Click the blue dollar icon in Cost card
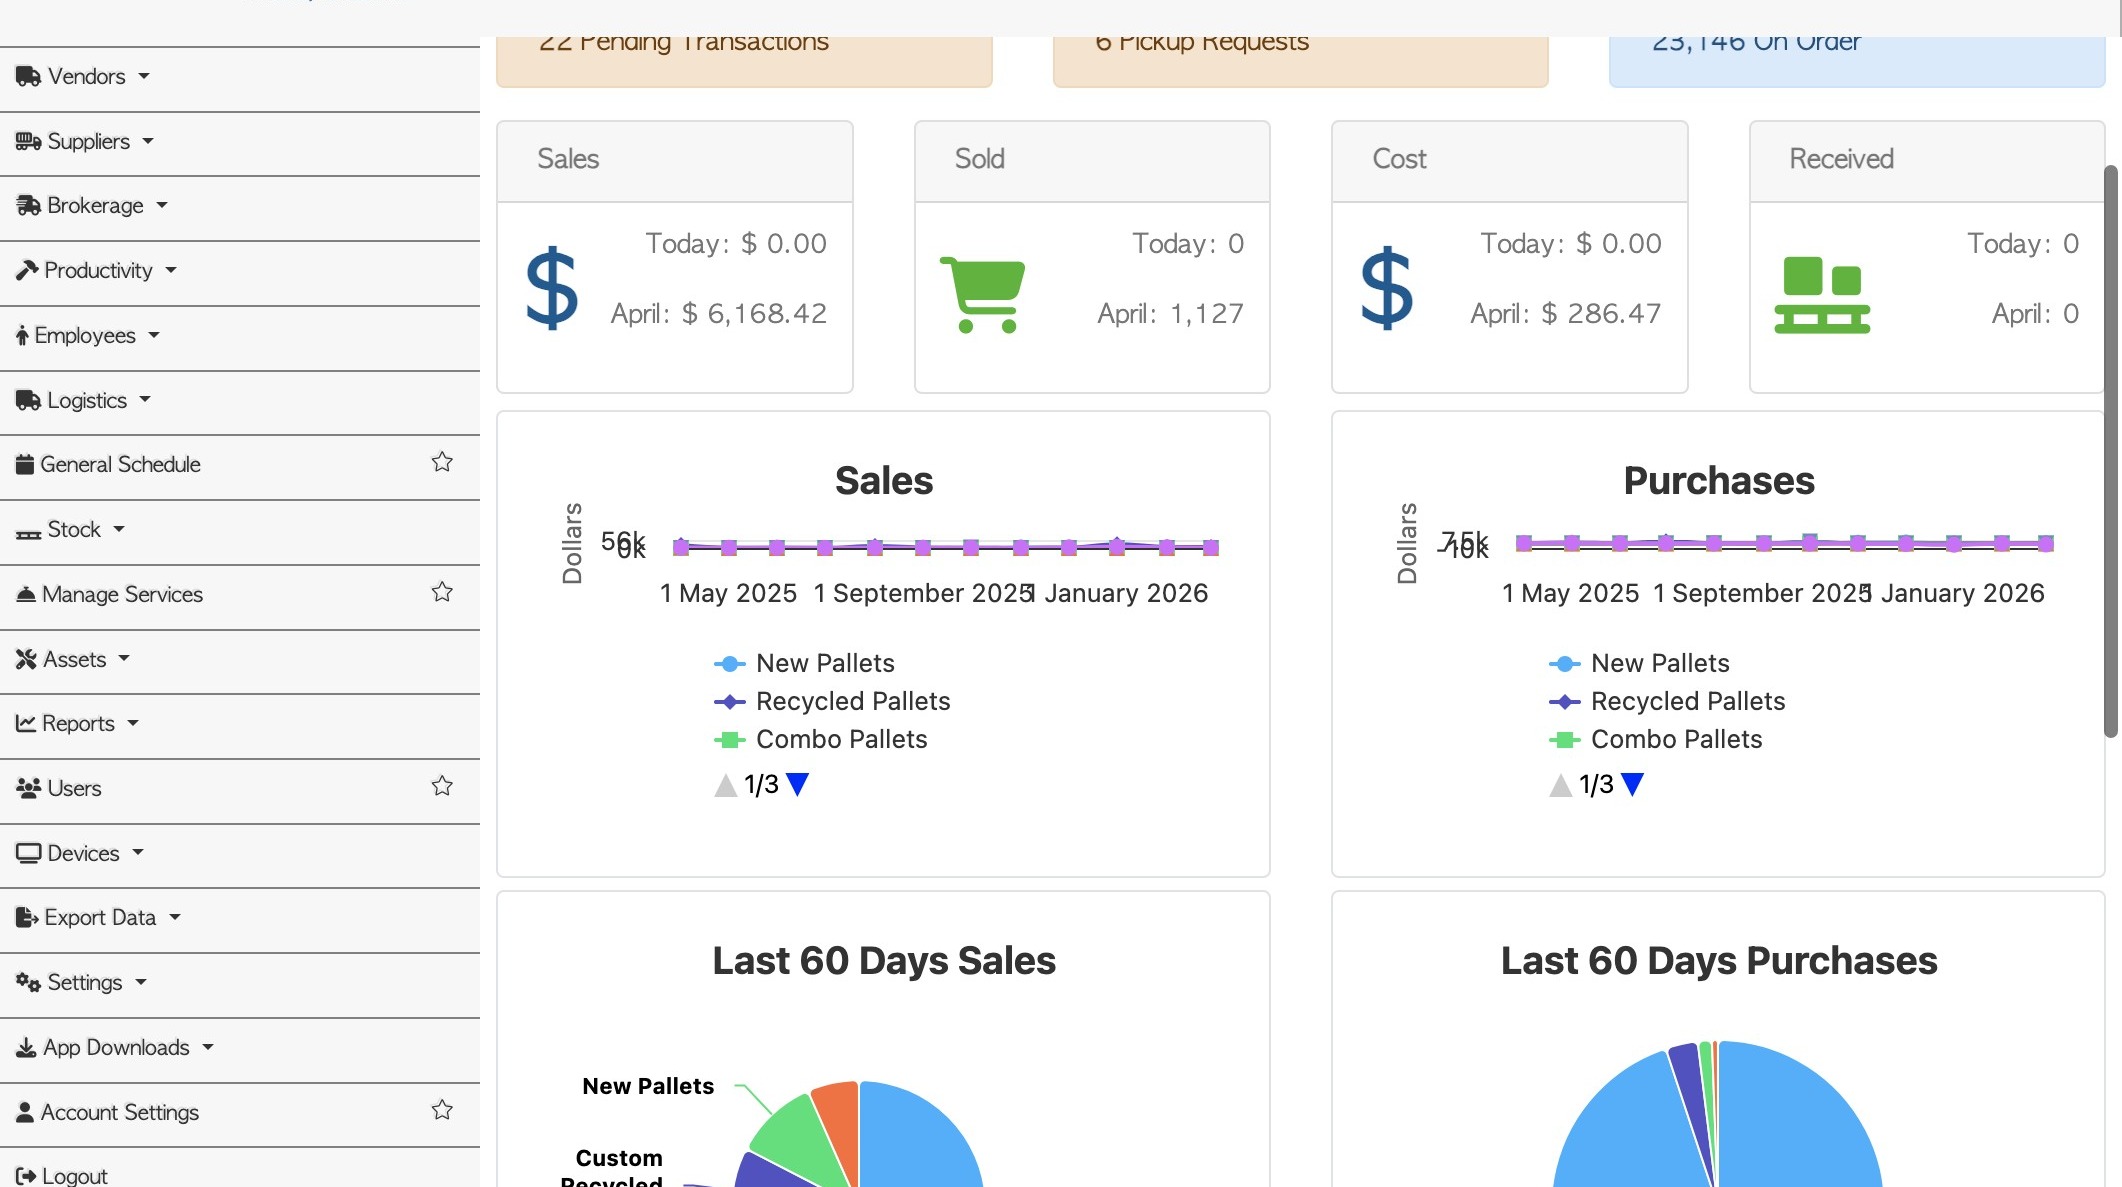 point(1386,289)
